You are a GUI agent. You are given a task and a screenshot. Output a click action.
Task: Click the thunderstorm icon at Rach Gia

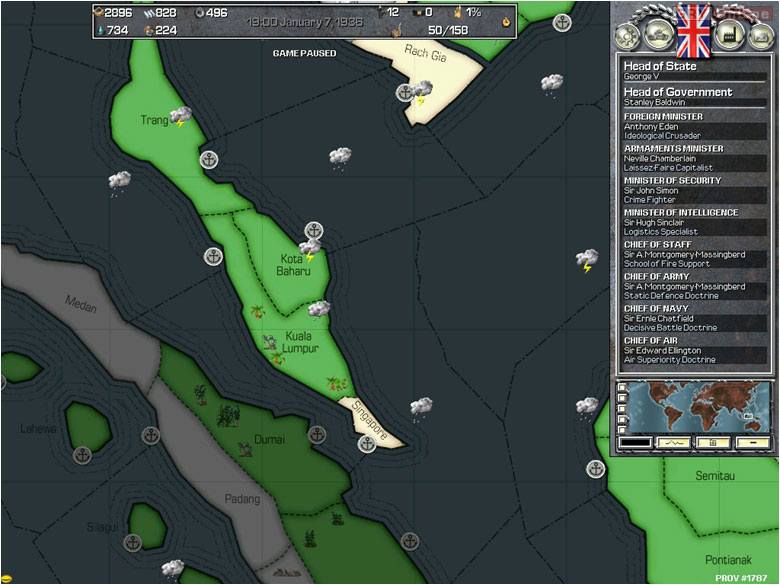(x=423, y=93)
